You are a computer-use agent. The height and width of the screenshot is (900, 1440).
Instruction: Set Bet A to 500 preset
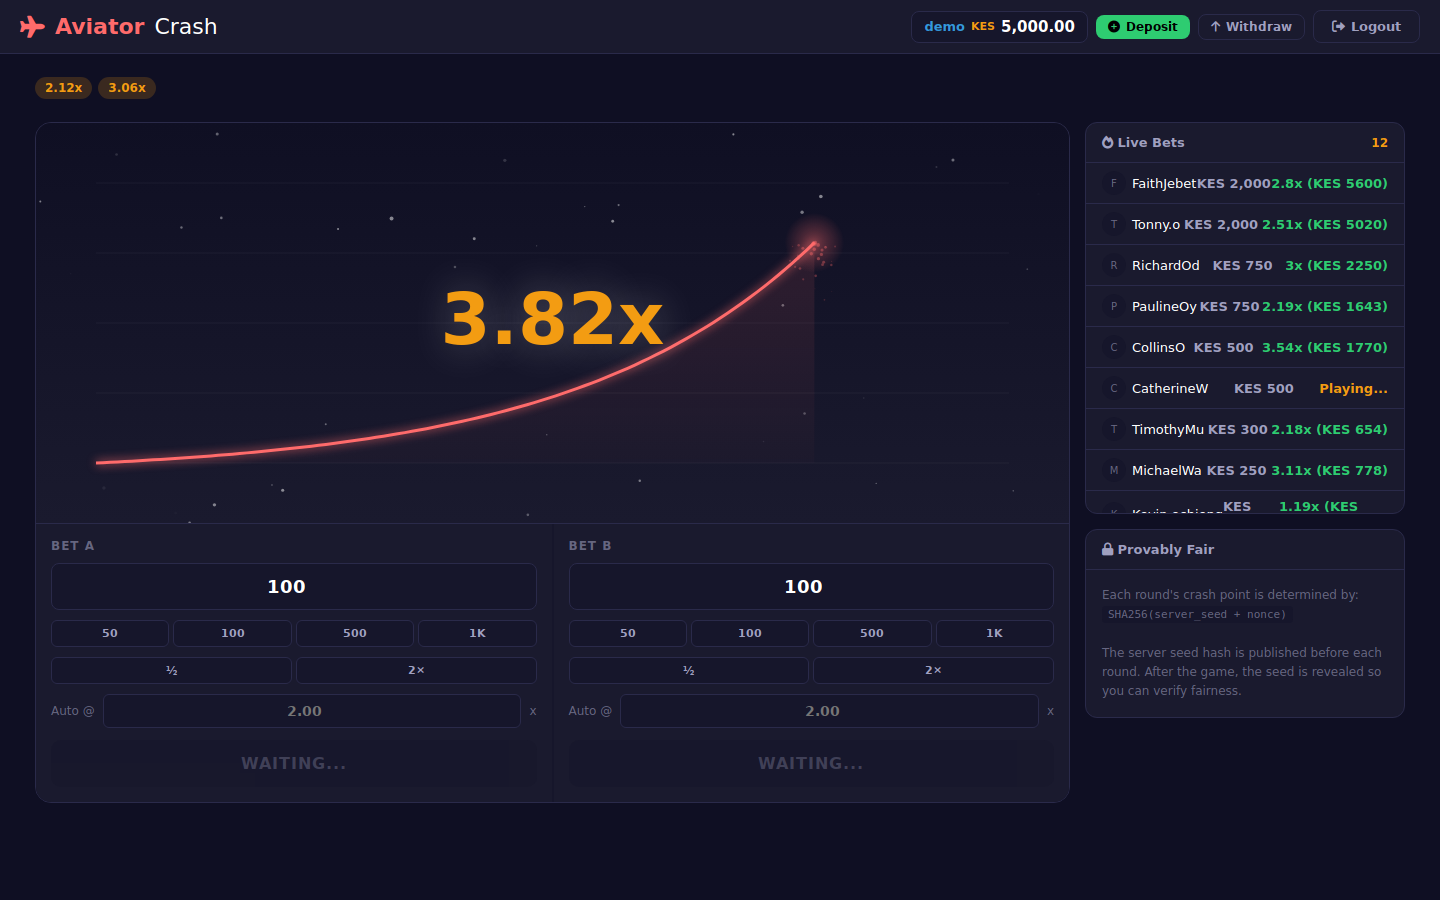click(x=355, y=634)
